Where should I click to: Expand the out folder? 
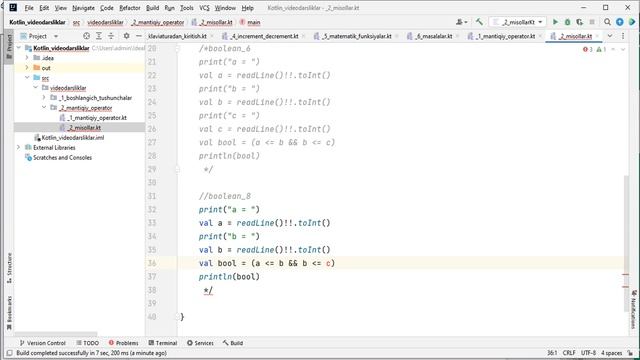click(x=27, y=68)
